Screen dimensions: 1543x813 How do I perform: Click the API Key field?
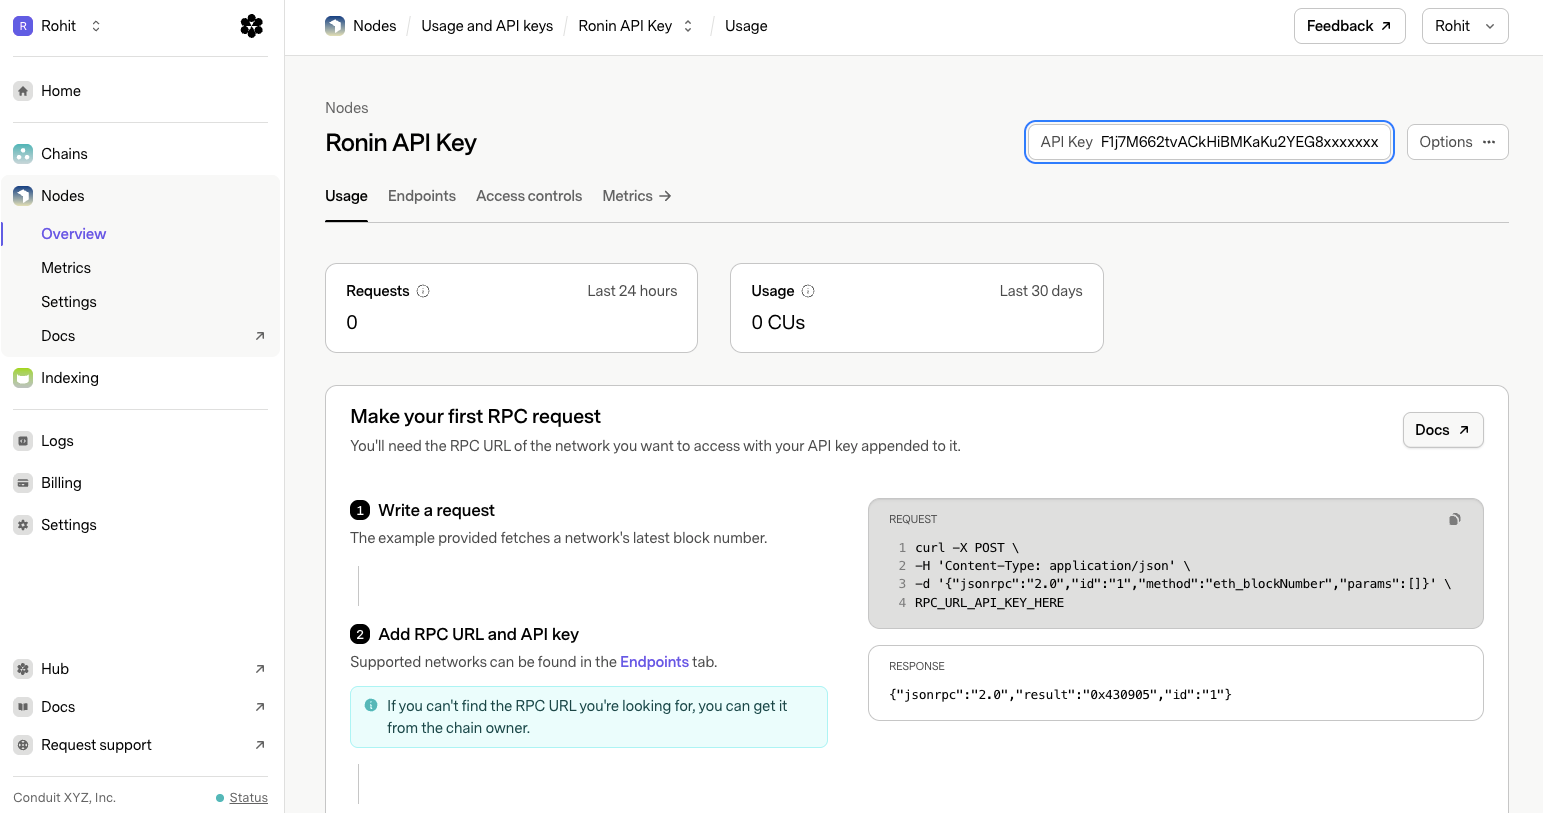[1210, 142]
